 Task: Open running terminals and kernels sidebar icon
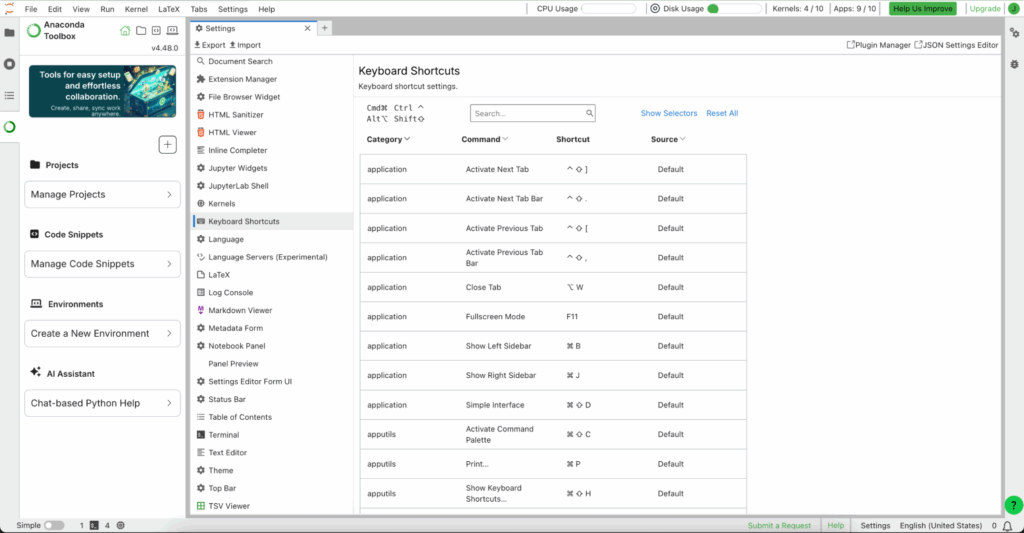9,64
